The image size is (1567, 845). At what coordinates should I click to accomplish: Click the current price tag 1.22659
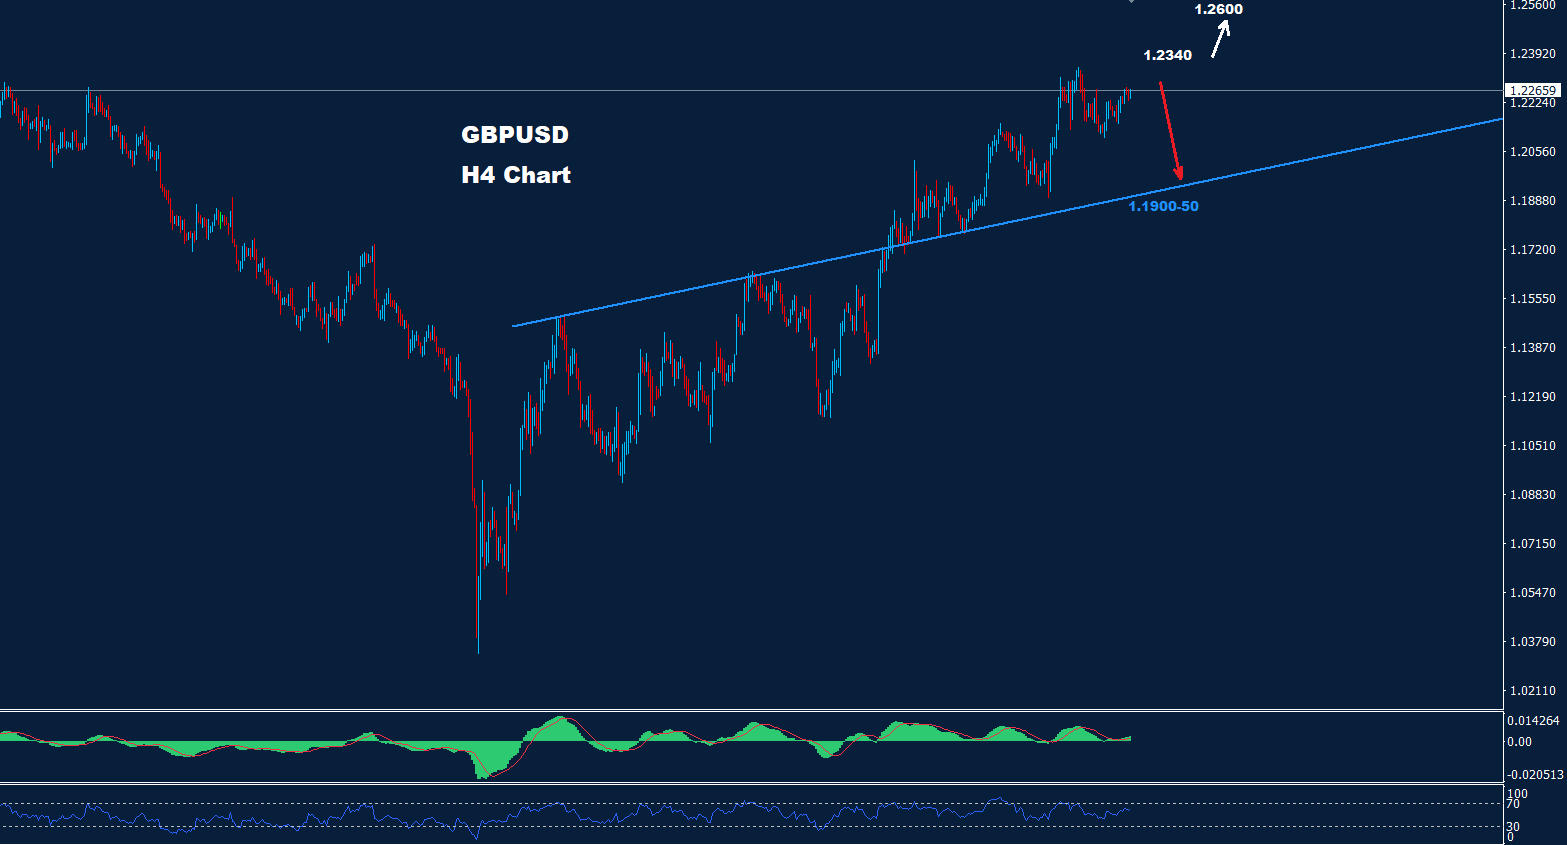click(1532, 90)
